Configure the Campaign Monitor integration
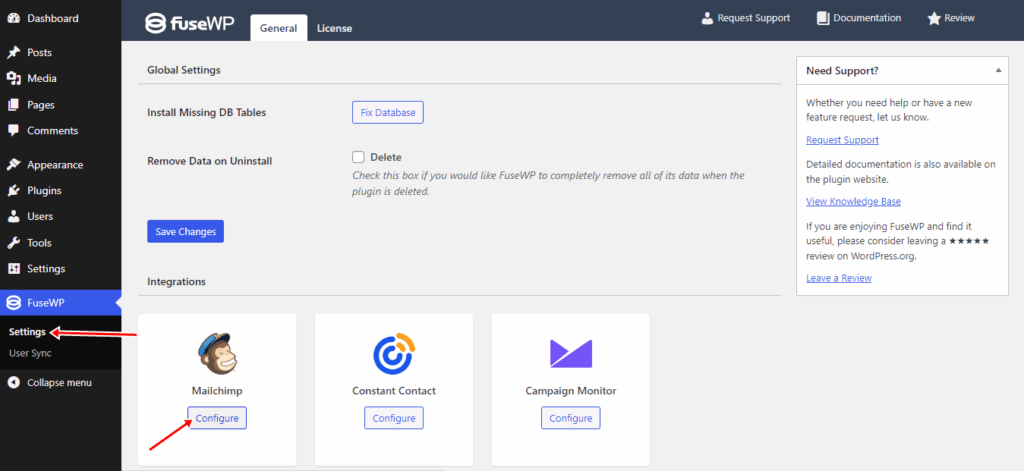 click(x=571, y=418)
